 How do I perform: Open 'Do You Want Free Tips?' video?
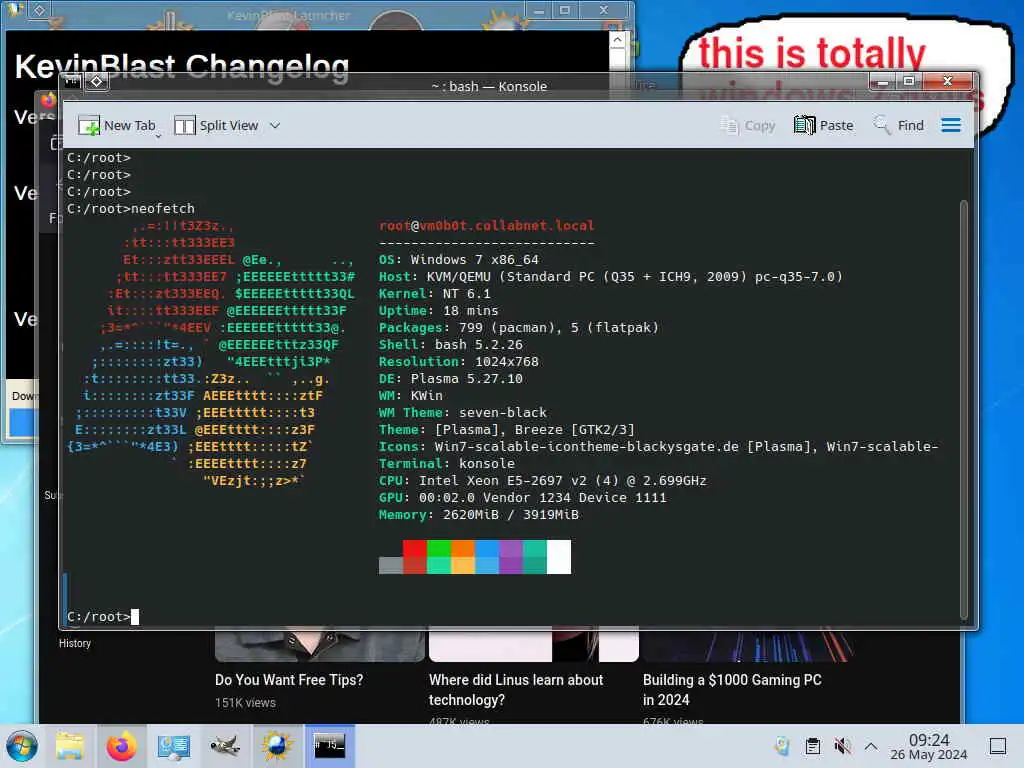pos(289,680)
